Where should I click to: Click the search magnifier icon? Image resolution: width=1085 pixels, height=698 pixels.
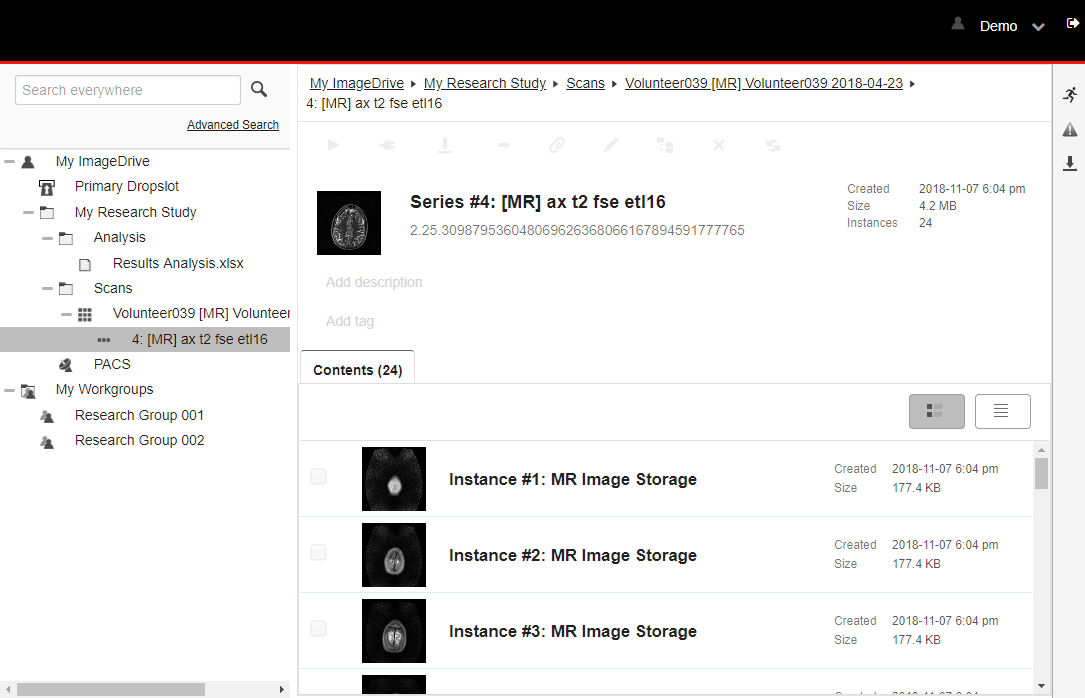click(x=259, y=90)
